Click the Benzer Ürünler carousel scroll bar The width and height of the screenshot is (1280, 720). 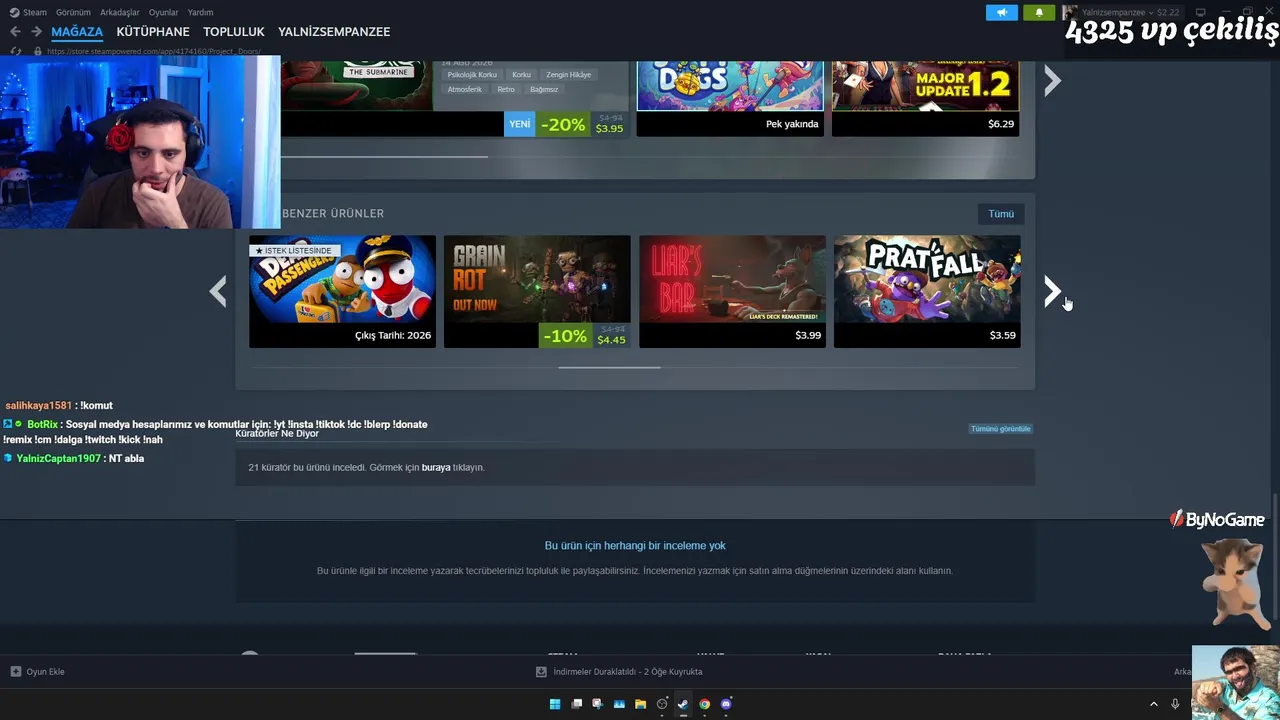[609, 368]
